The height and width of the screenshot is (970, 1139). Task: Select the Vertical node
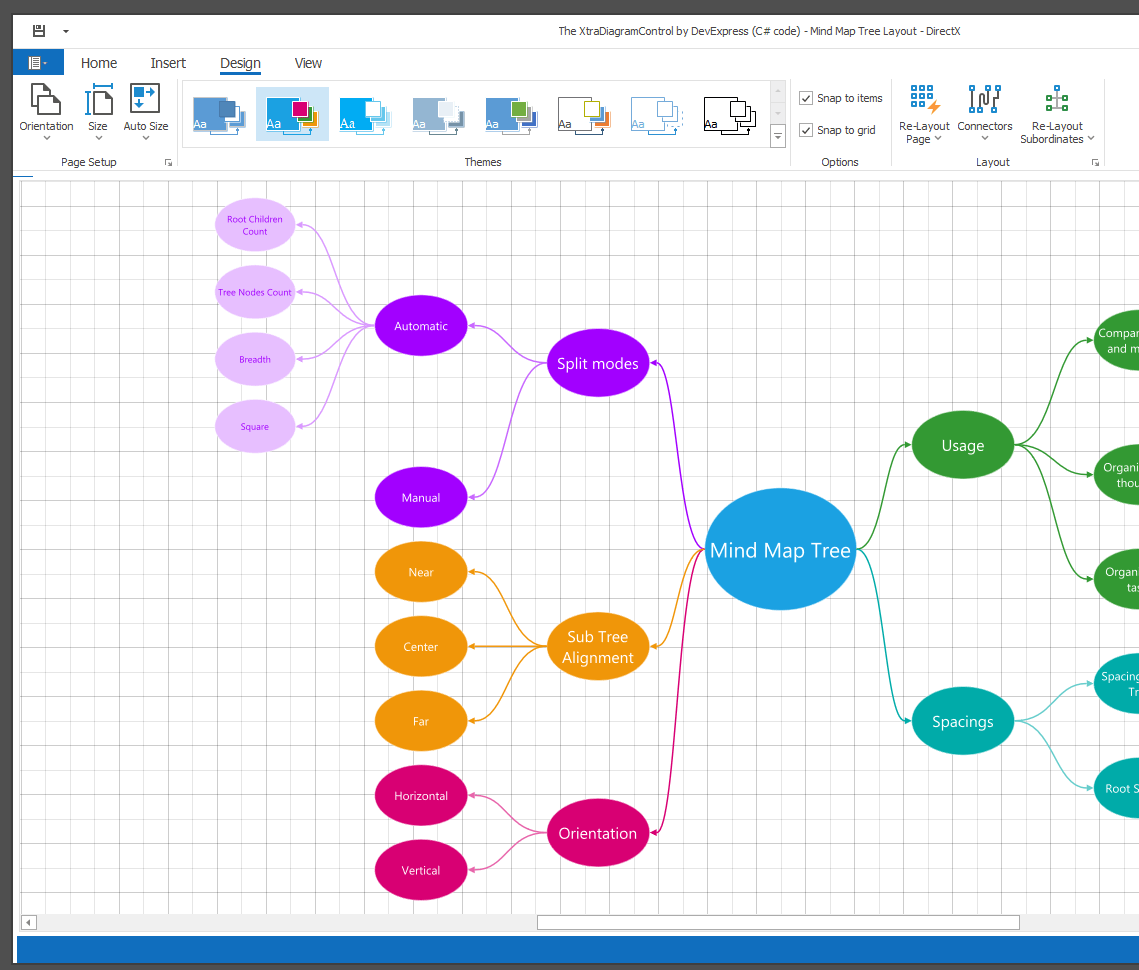click(x=421, y=870)
